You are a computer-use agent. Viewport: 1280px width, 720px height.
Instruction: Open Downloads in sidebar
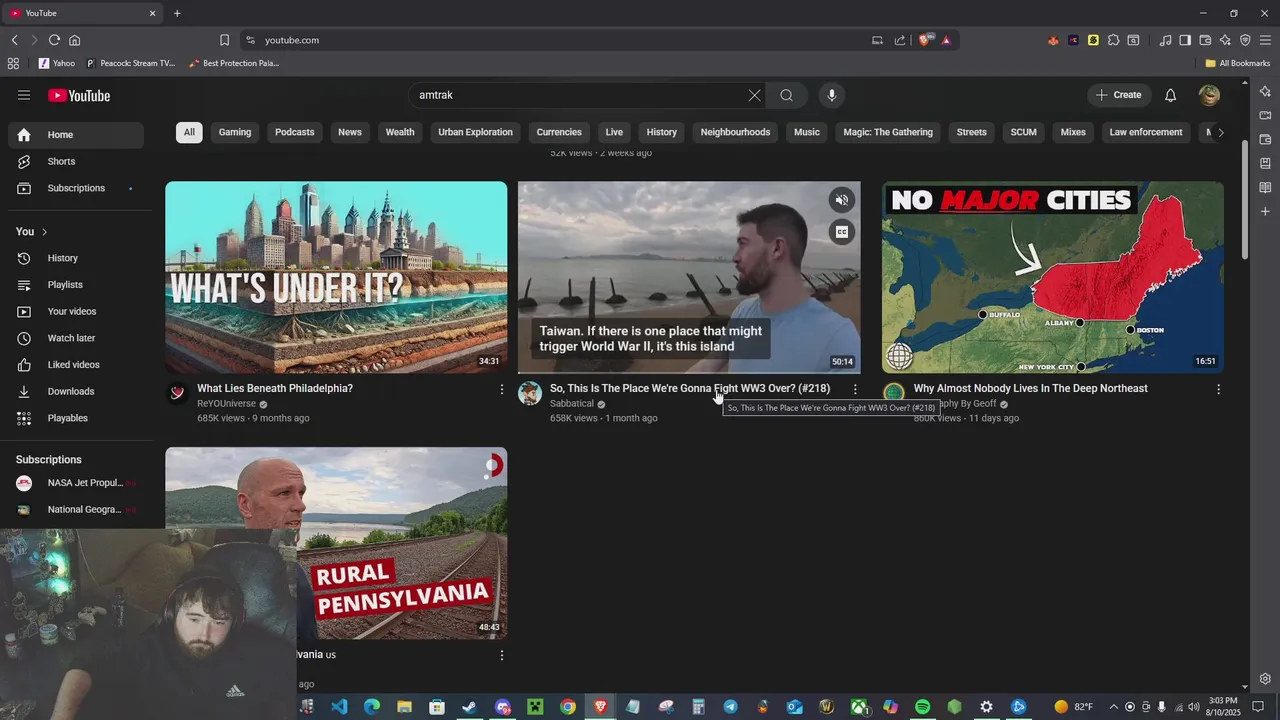76,391
